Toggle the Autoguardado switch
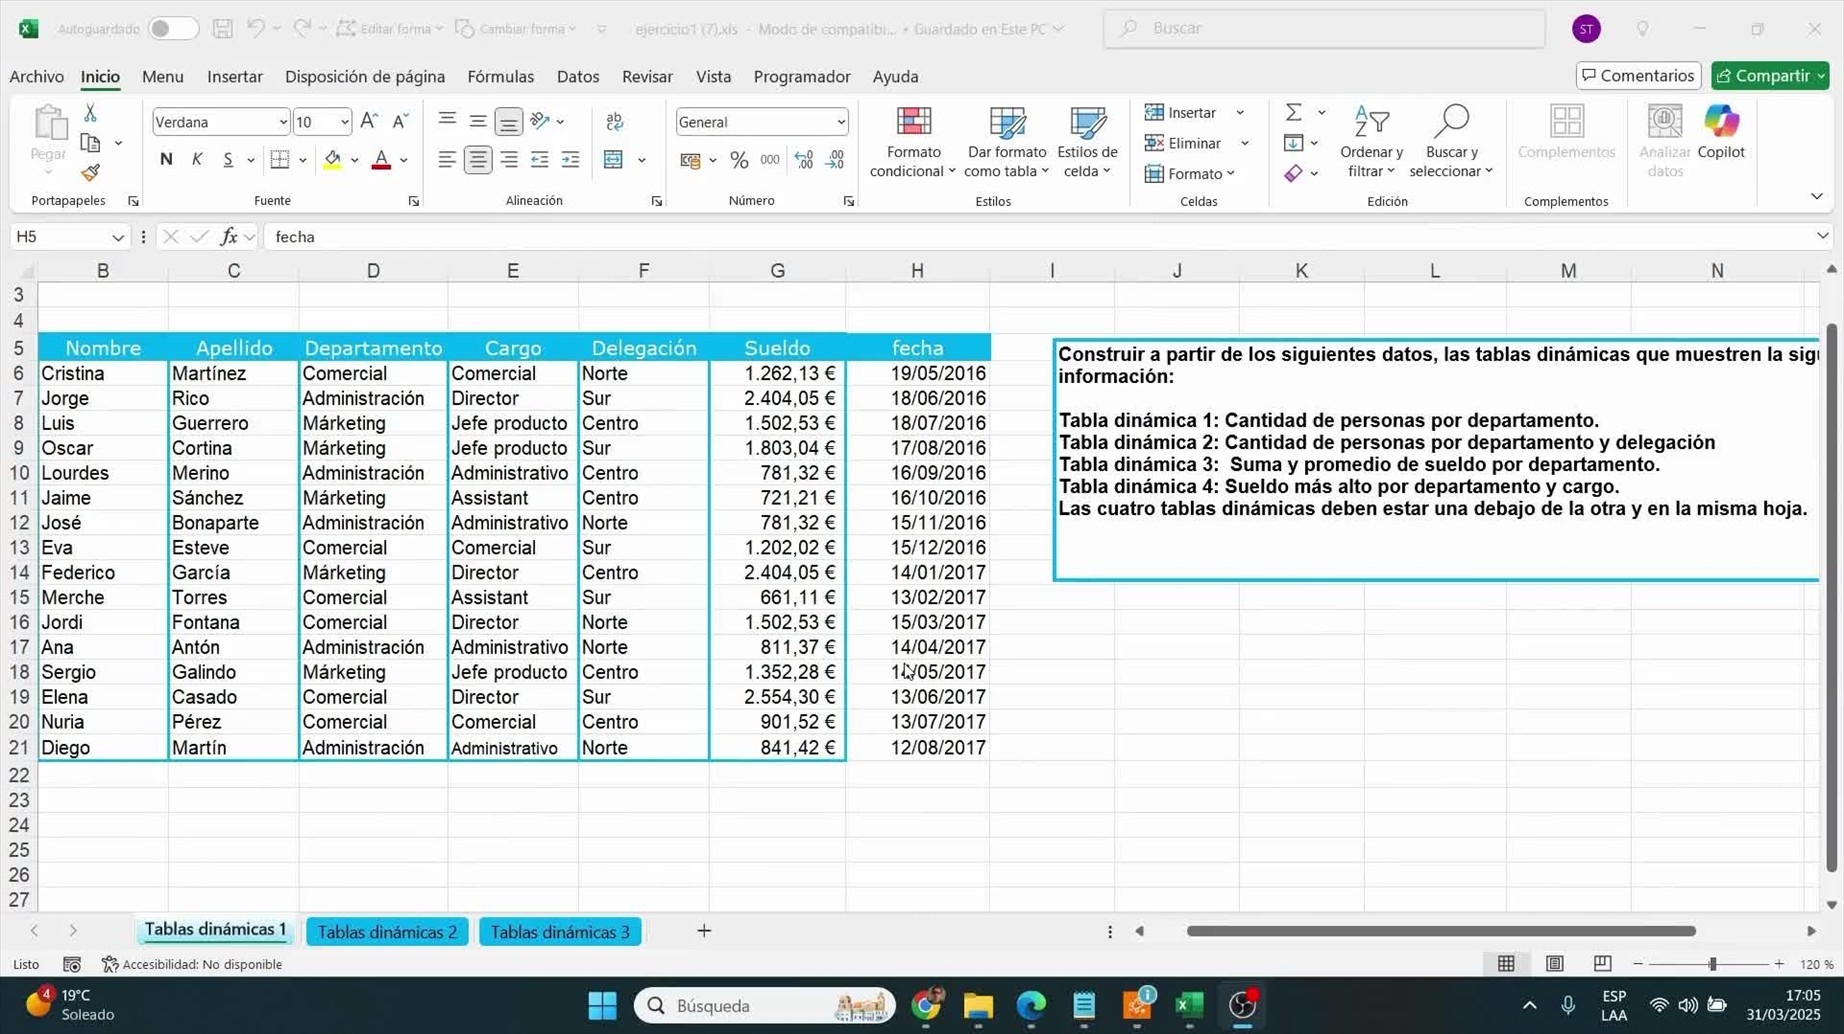The height and width of the screenshot is (1034, 1844). [171, 29]
